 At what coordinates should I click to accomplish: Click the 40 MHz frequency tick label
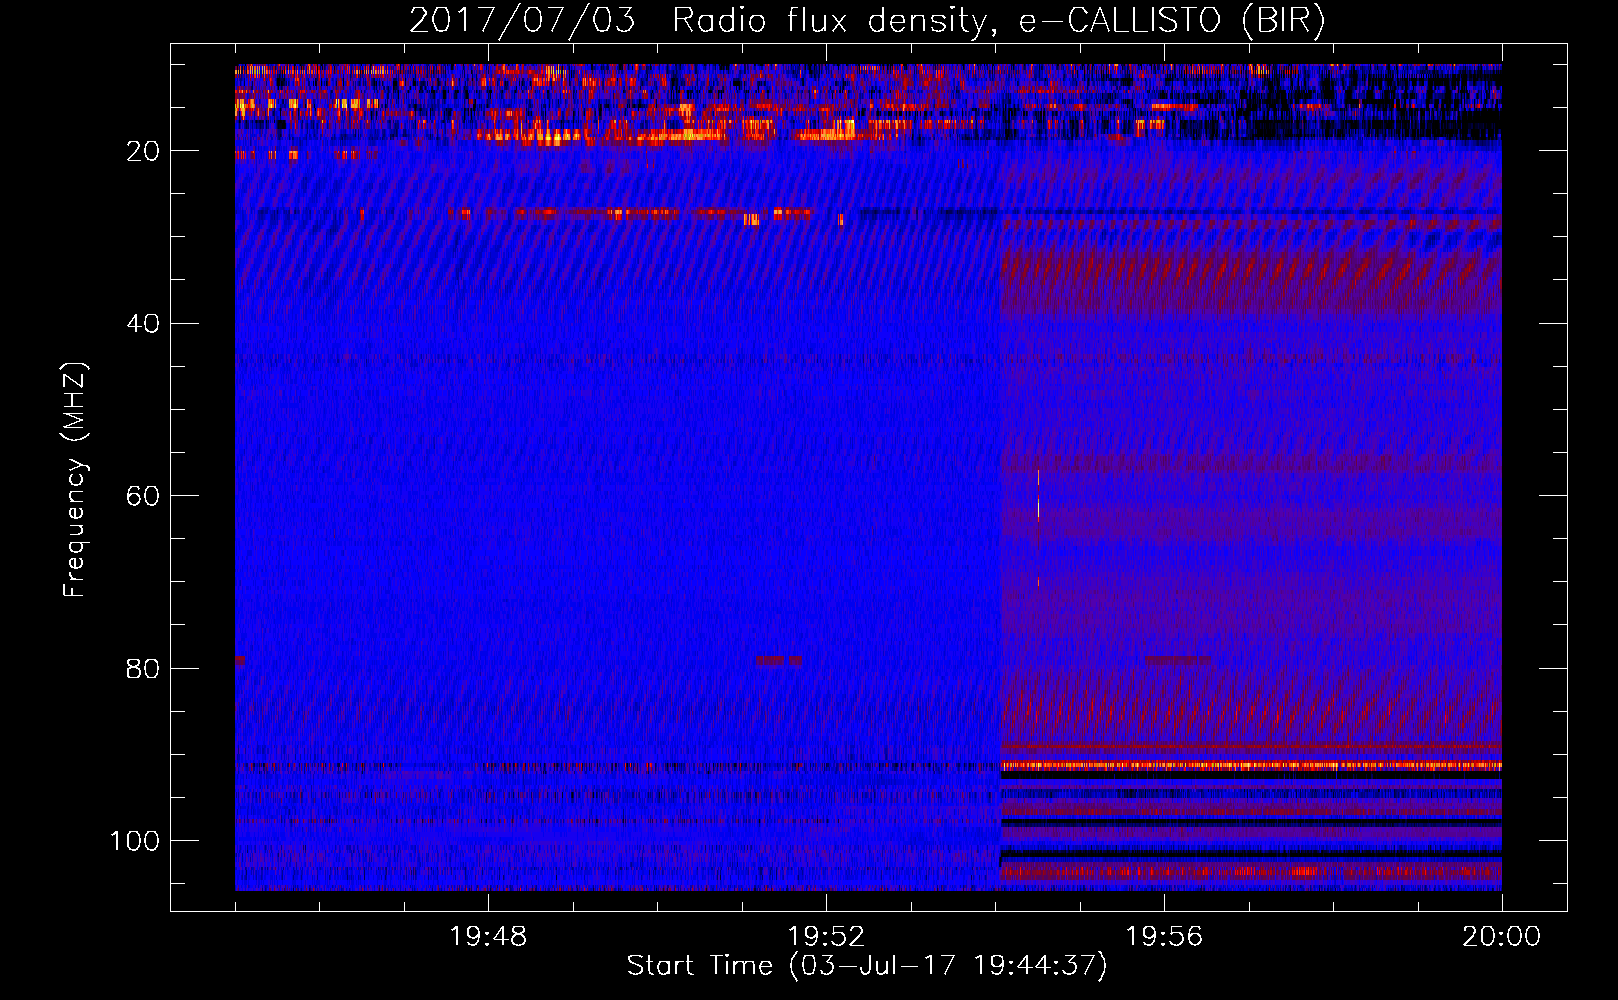[x=143, y=324]
